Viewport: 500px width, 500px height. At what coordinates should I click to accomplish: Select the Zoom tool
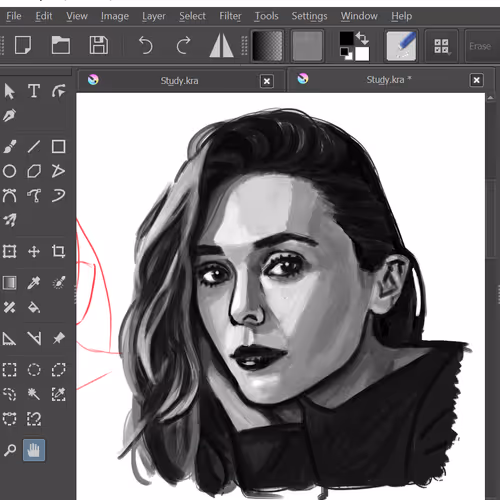point(10,450)
